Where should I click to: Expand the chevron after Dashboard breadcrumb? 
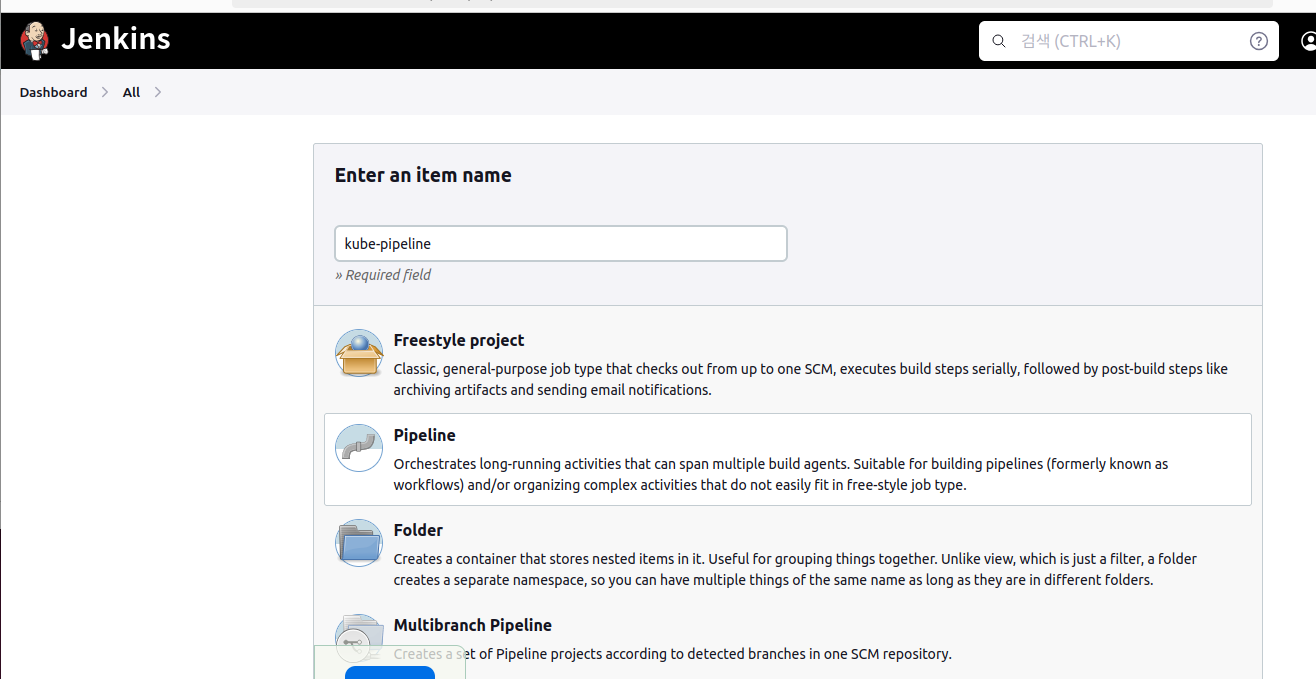pyautogui.click(x=106, y=92)
